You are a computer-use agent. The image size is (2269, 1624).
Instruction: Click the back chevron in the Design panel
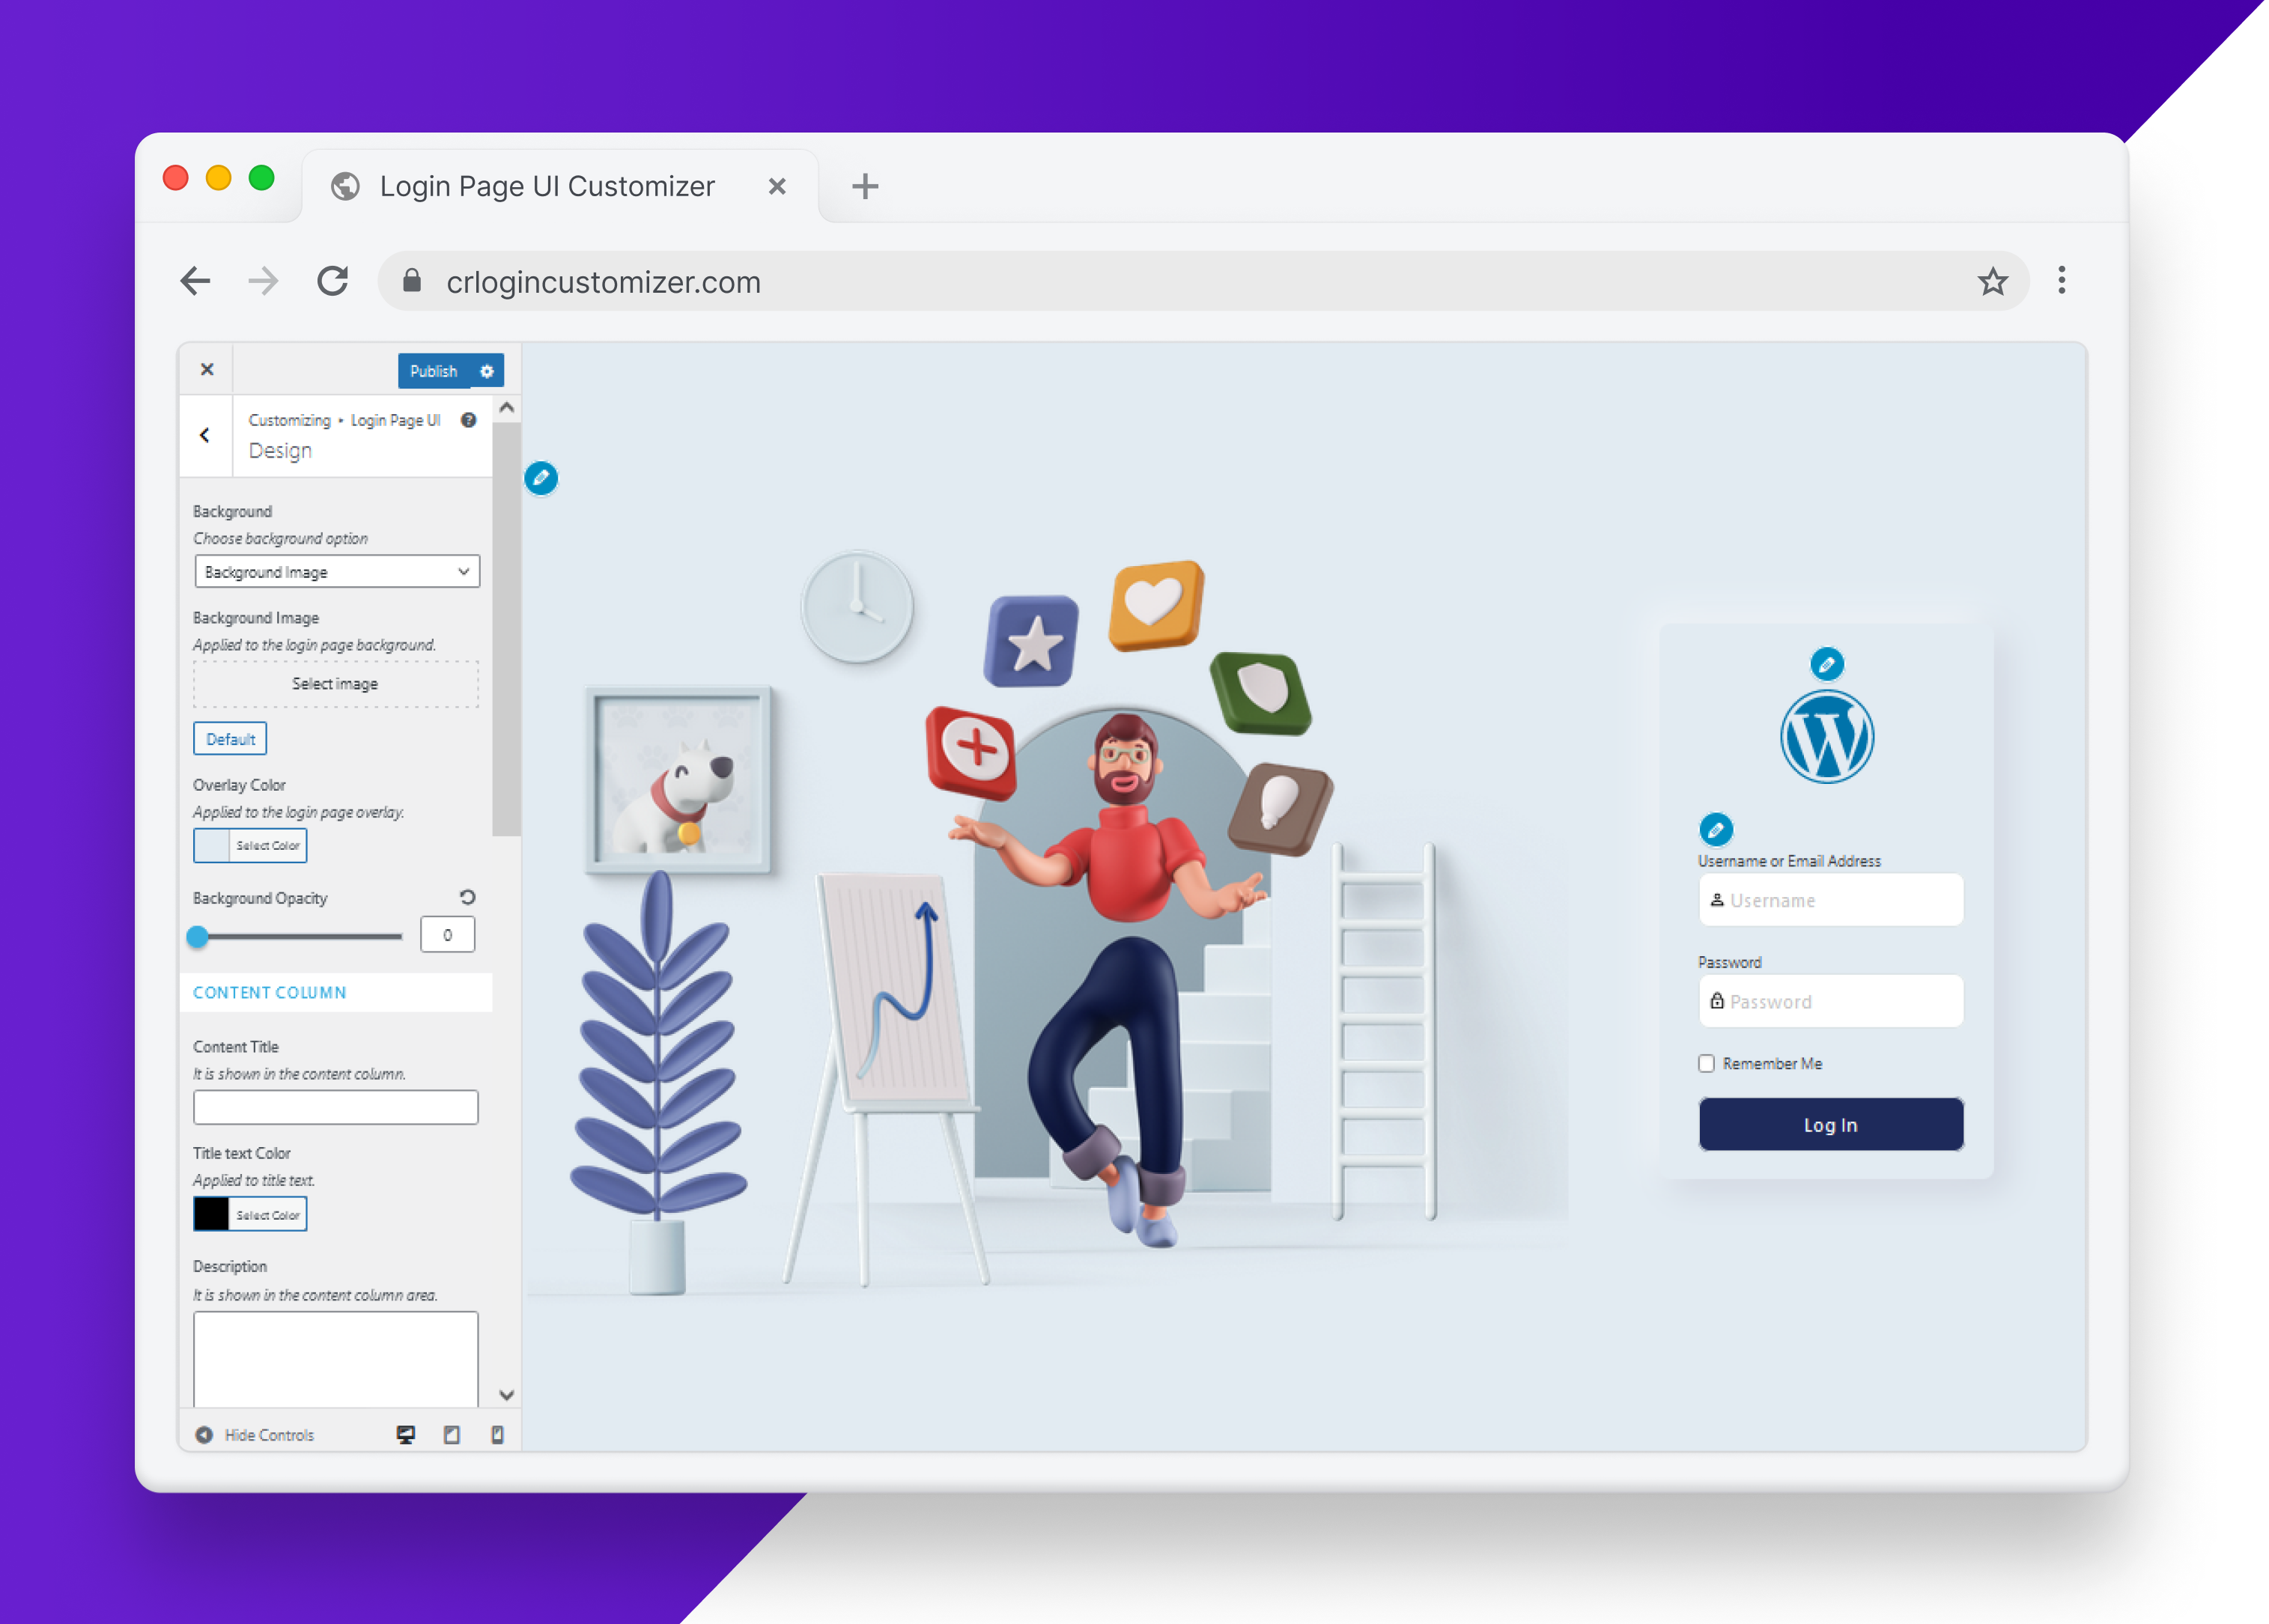pyautogui.click(x=206, y=435)
